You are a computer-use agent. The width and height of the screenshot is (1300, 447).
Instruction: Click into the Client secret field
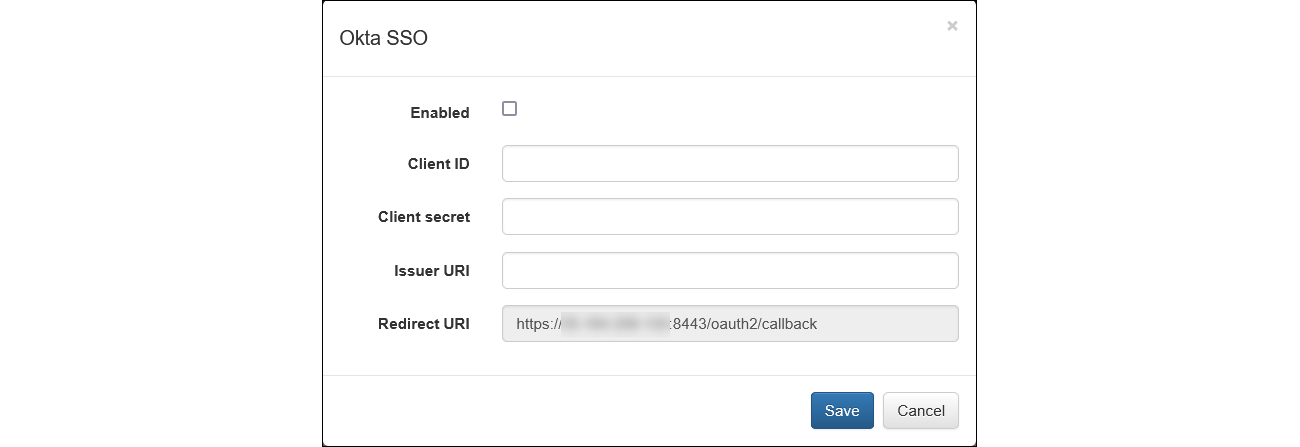coord(730,217)
